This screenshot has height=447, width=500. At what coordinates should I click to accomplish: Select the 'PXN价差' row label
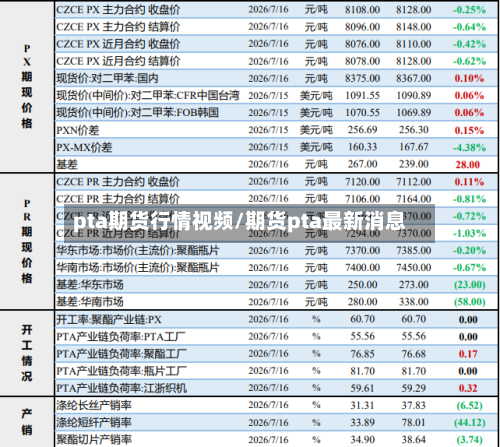(78, 130)
